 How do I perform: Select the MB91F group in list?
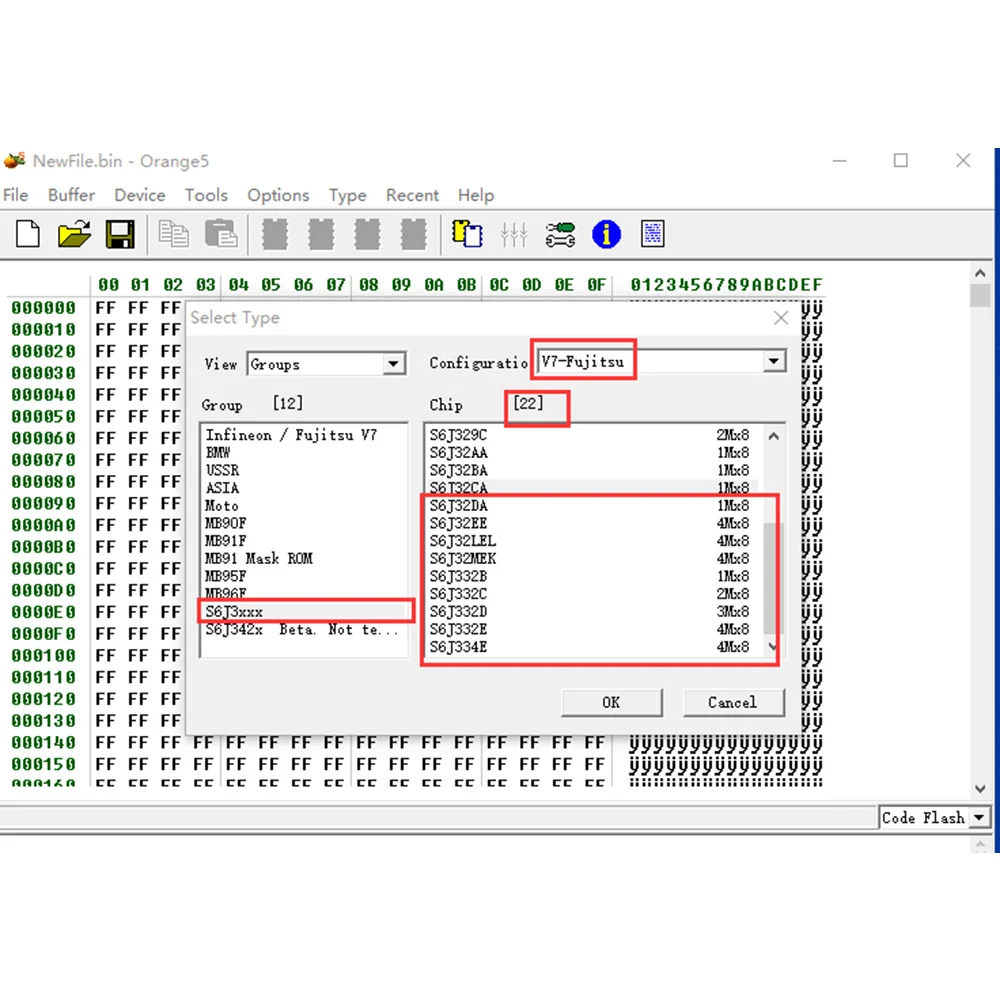pos(225,541)
